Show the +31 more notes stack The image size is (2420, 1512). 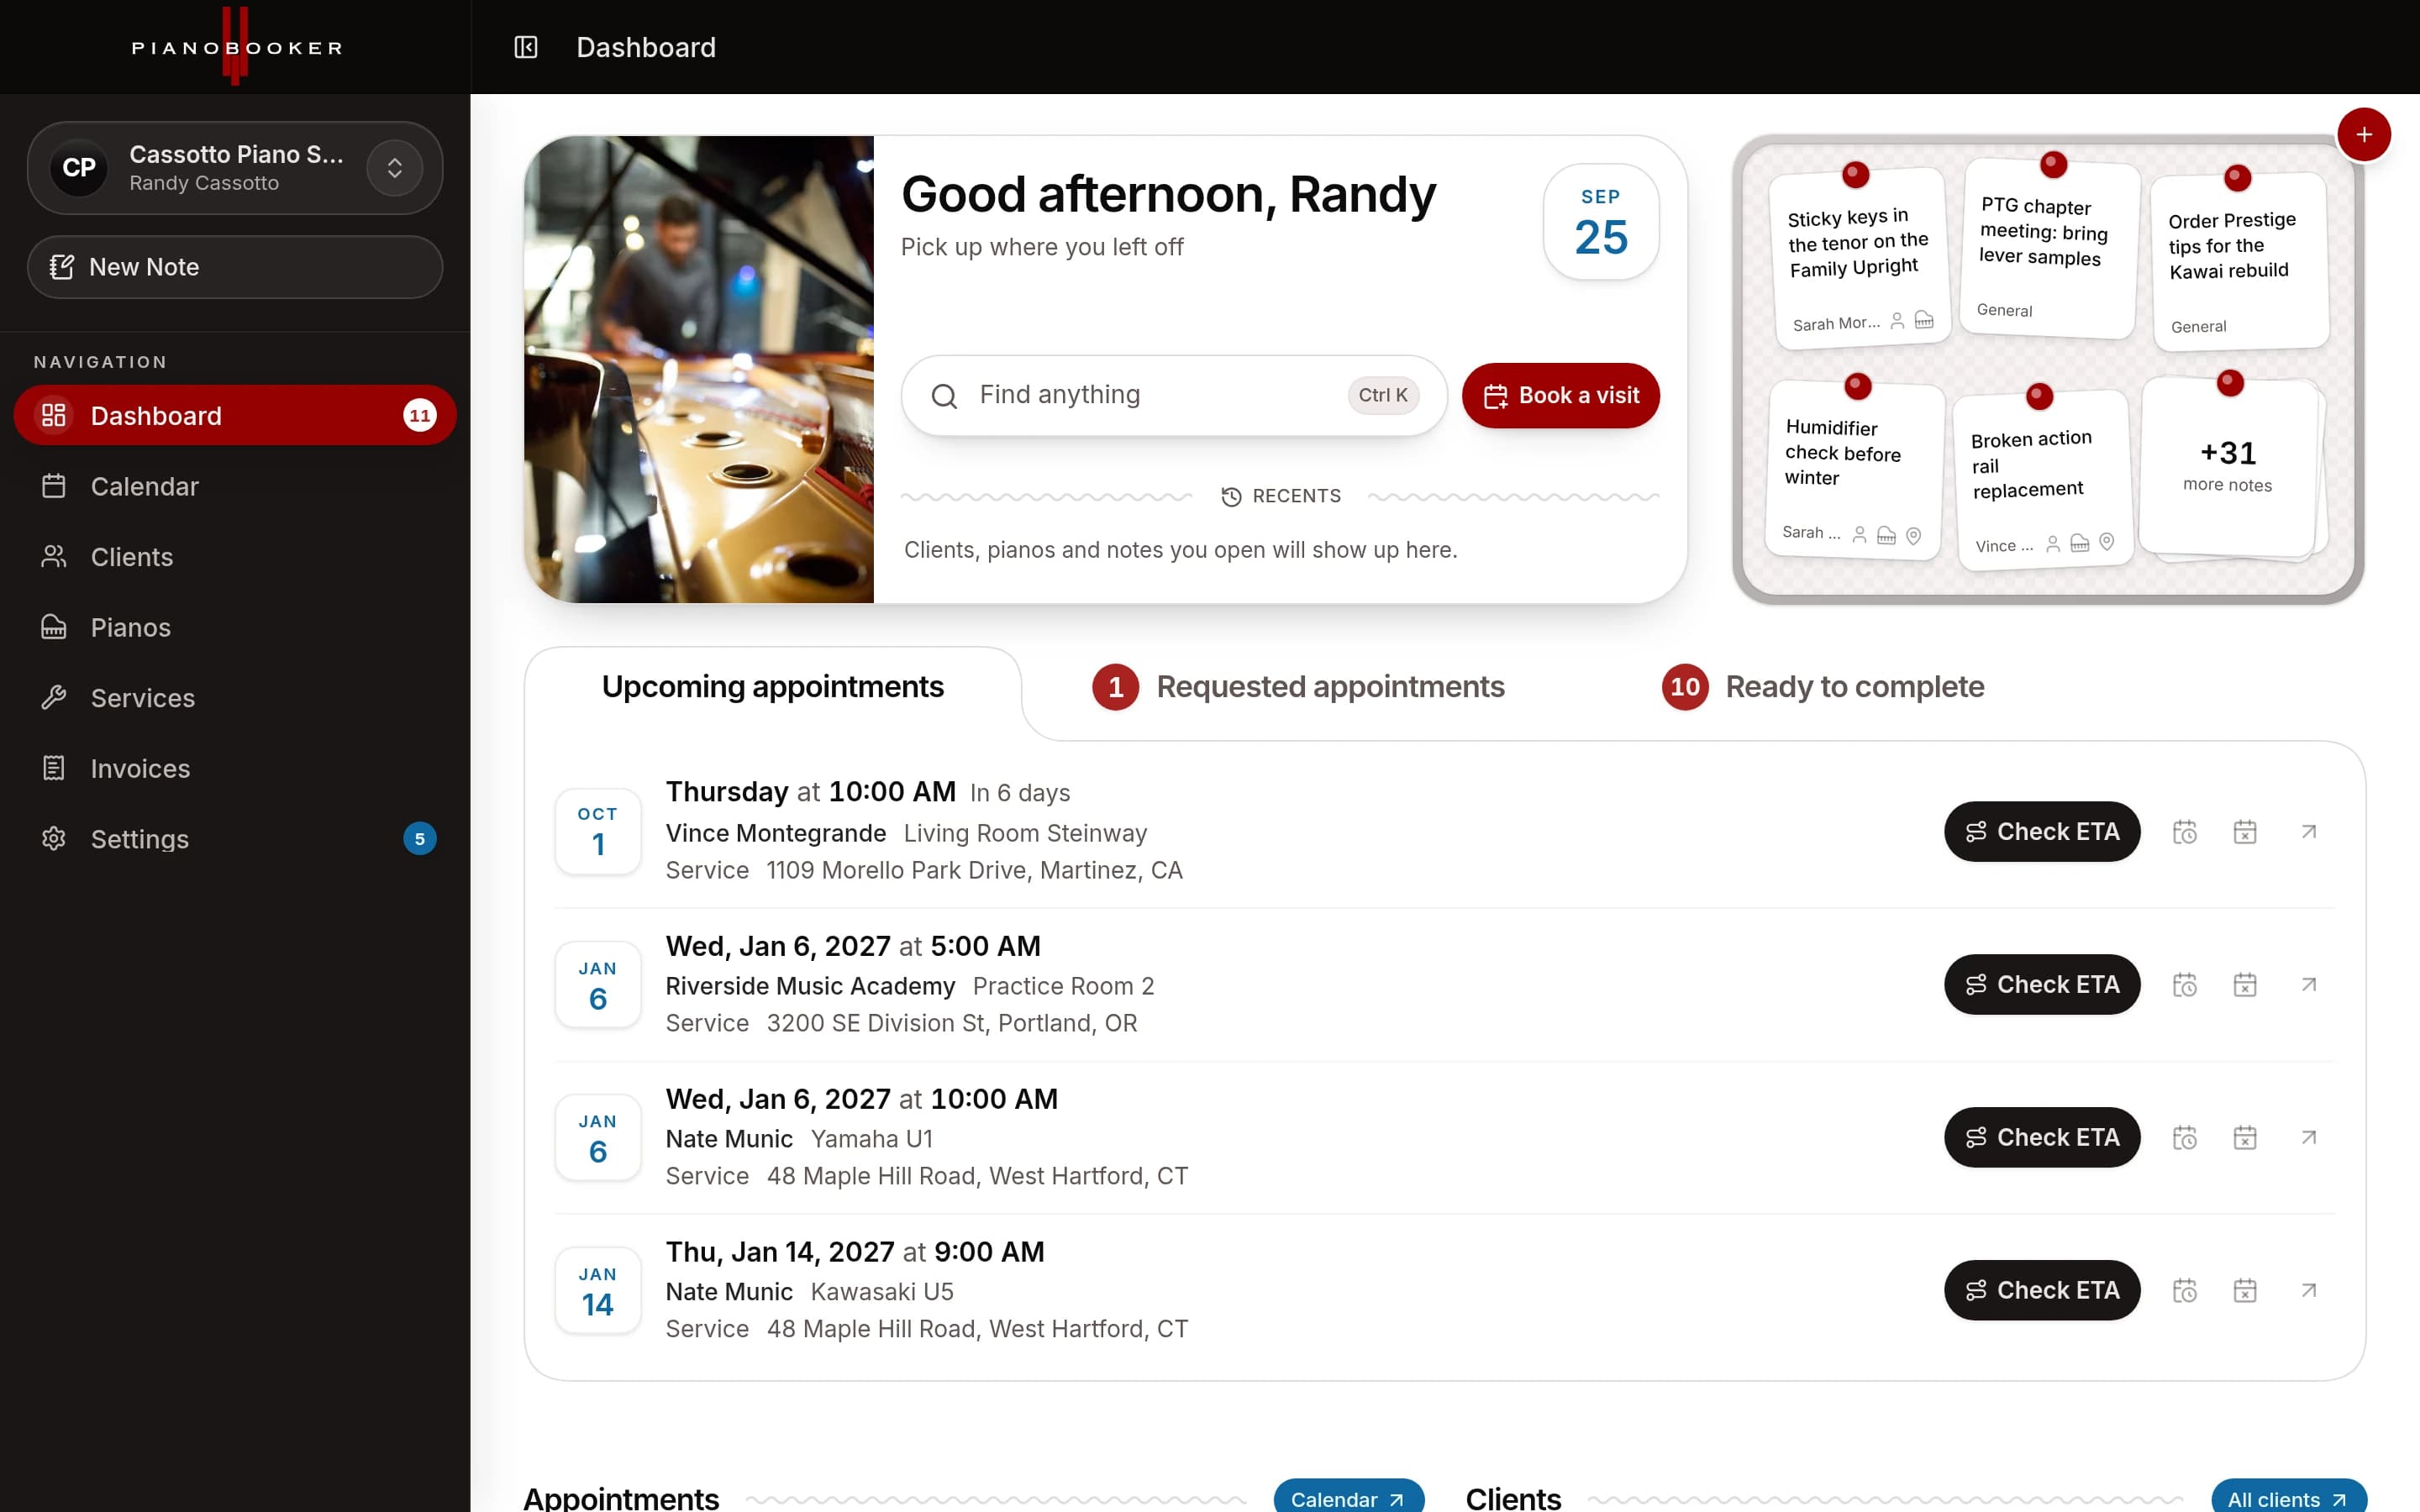pyautogui.click(x=2228, y=467)
